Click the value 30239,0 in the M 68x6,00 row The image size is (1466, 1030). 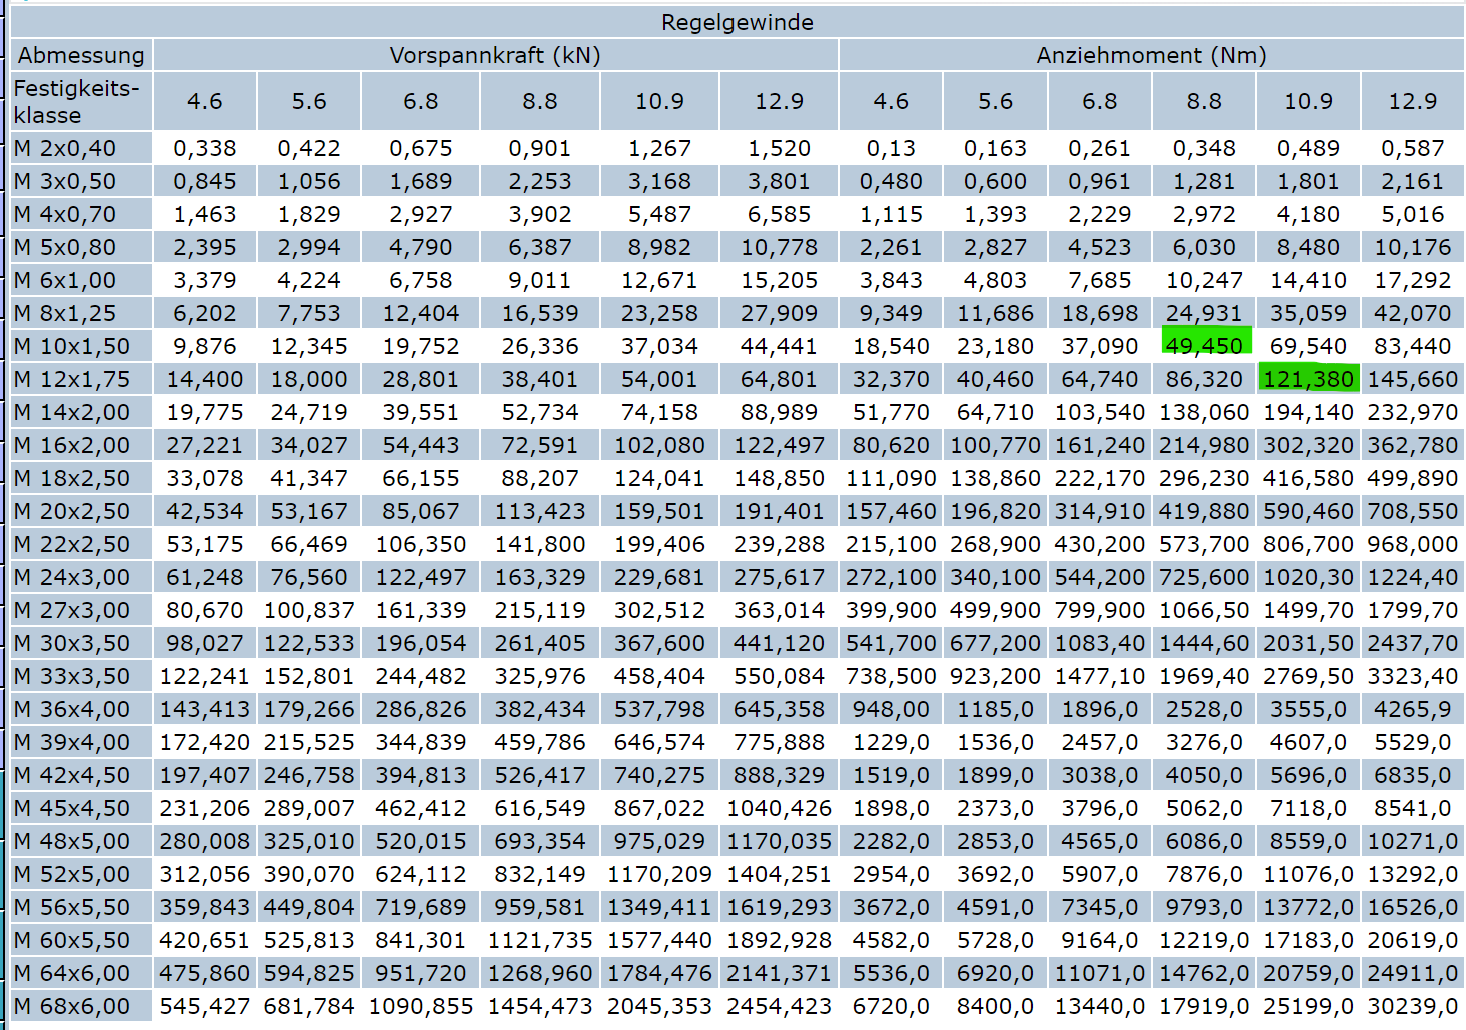1412,1006
